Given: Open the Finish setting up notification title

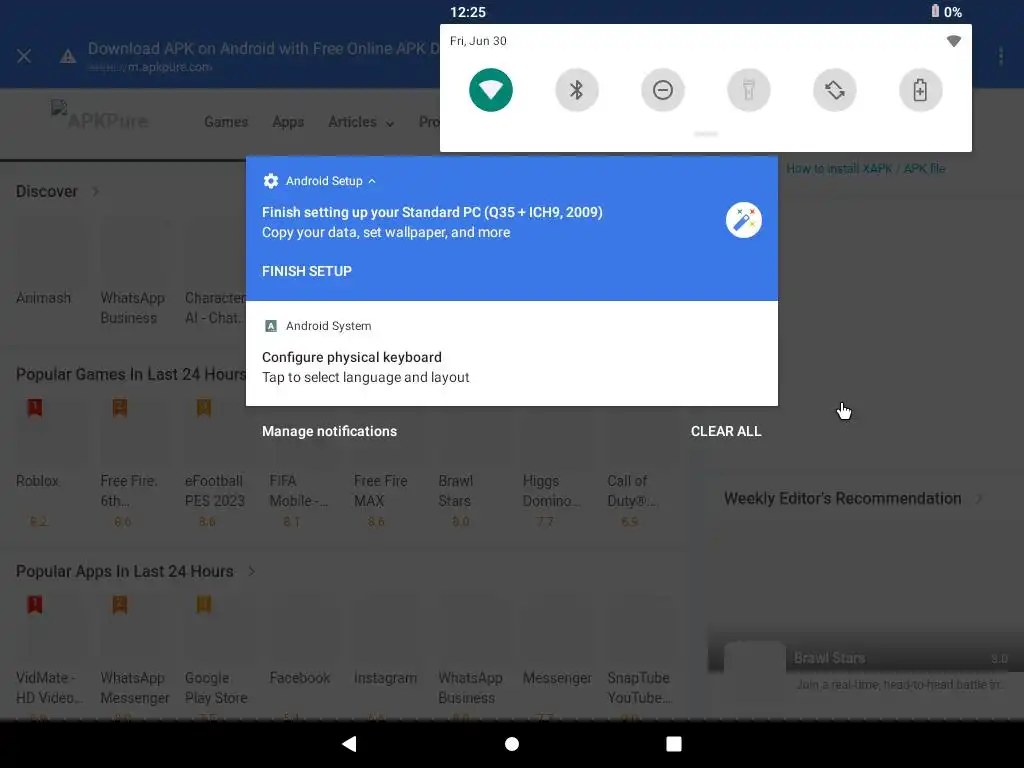Looking at the screenshot, I should (x=432, y=212).
